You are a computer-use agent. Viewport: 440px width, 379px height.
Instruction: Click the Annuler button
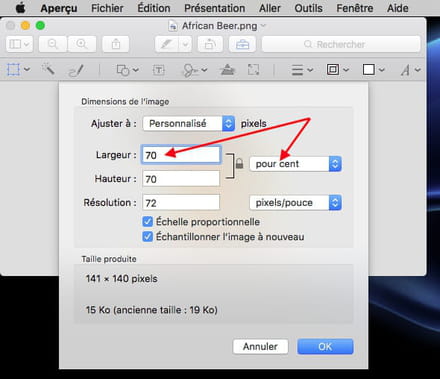pos(260,347)
